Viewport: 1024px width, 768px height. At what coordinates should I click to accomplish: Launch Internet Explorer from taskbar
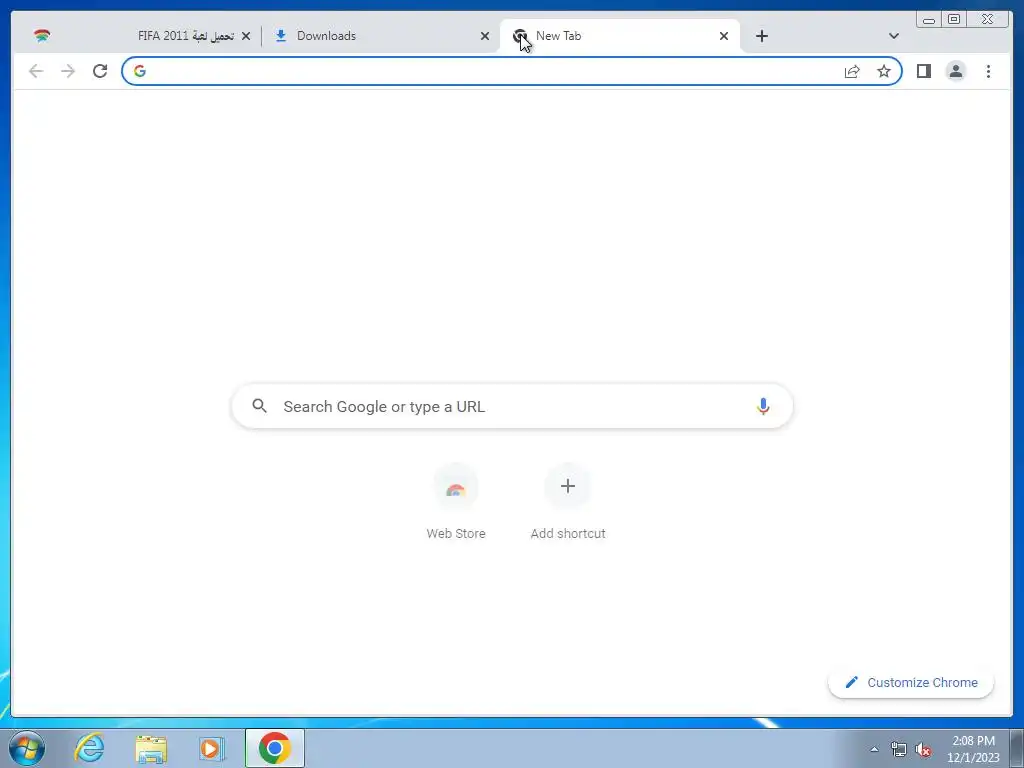[89, 748]
